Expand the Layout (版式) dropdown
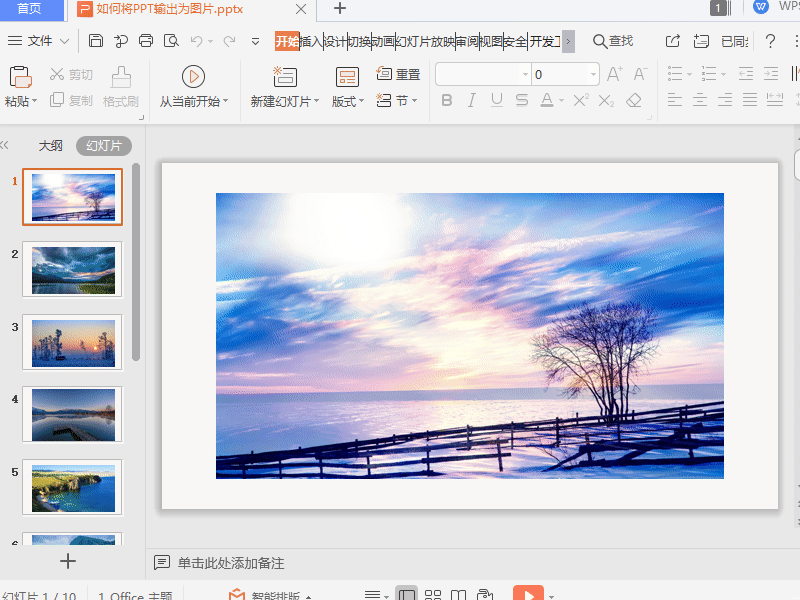The width and height of the screenshot is (800, 600). tap(348, 101)
